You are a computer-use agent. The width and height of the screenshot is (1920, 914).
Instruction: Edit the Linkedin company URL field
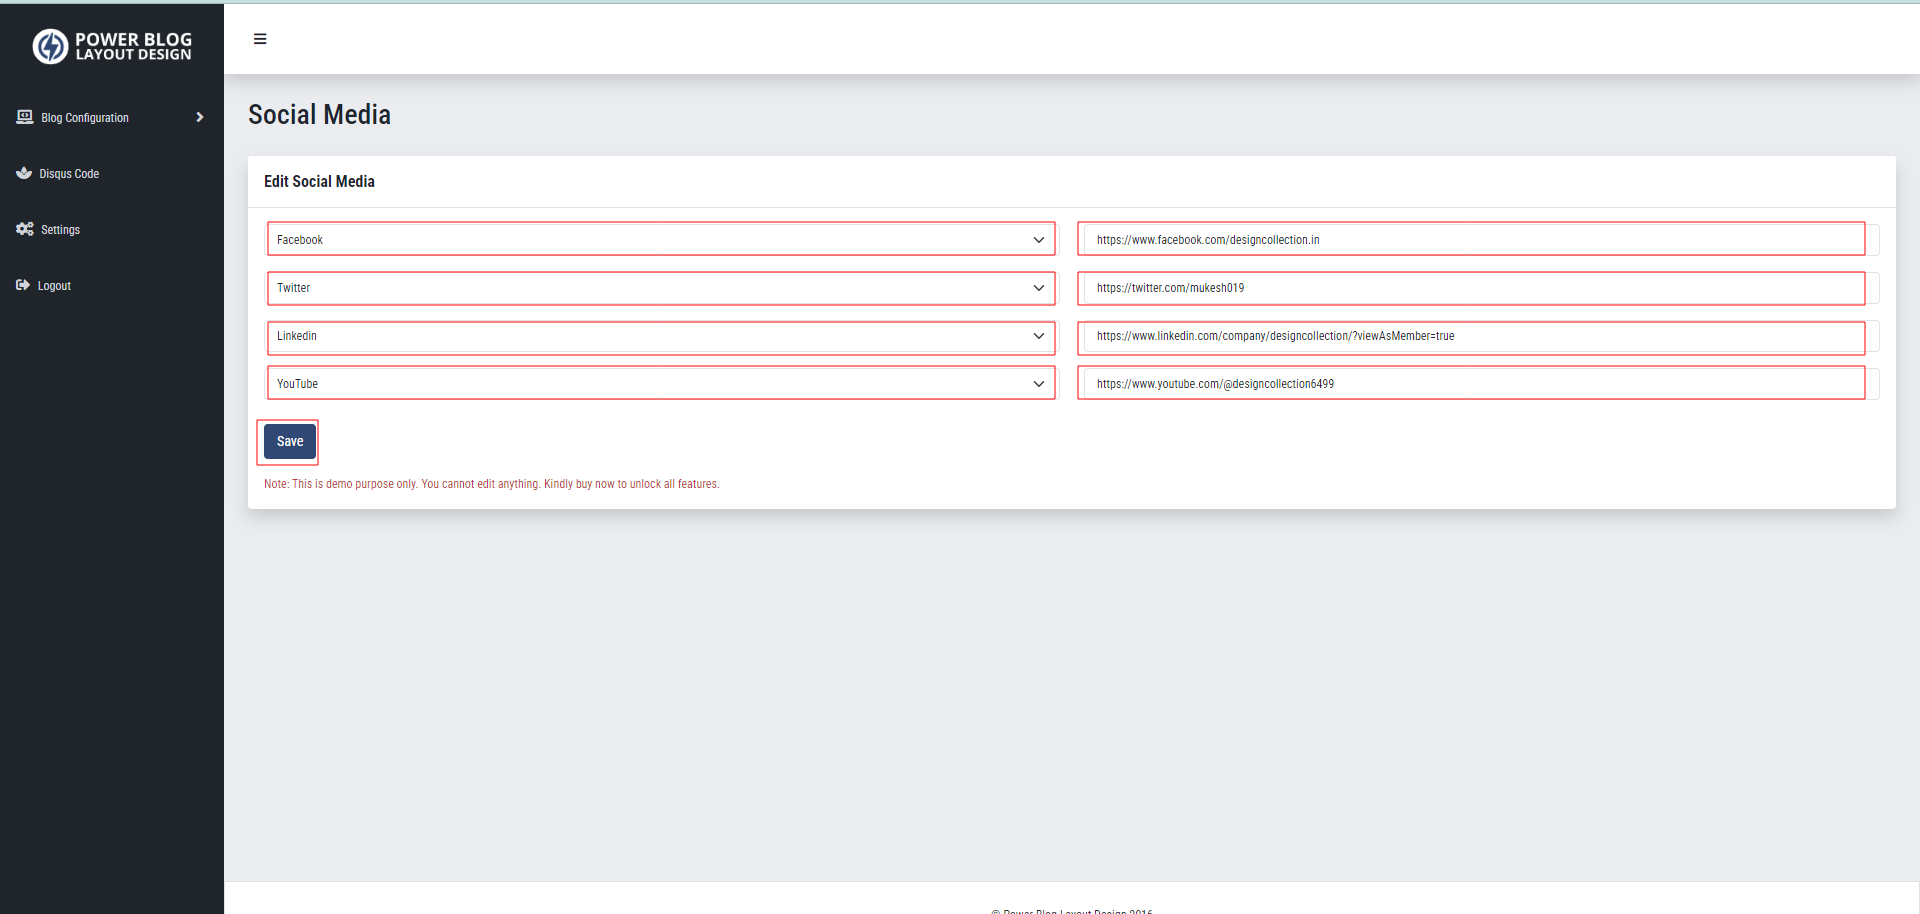pos(1470,336)
